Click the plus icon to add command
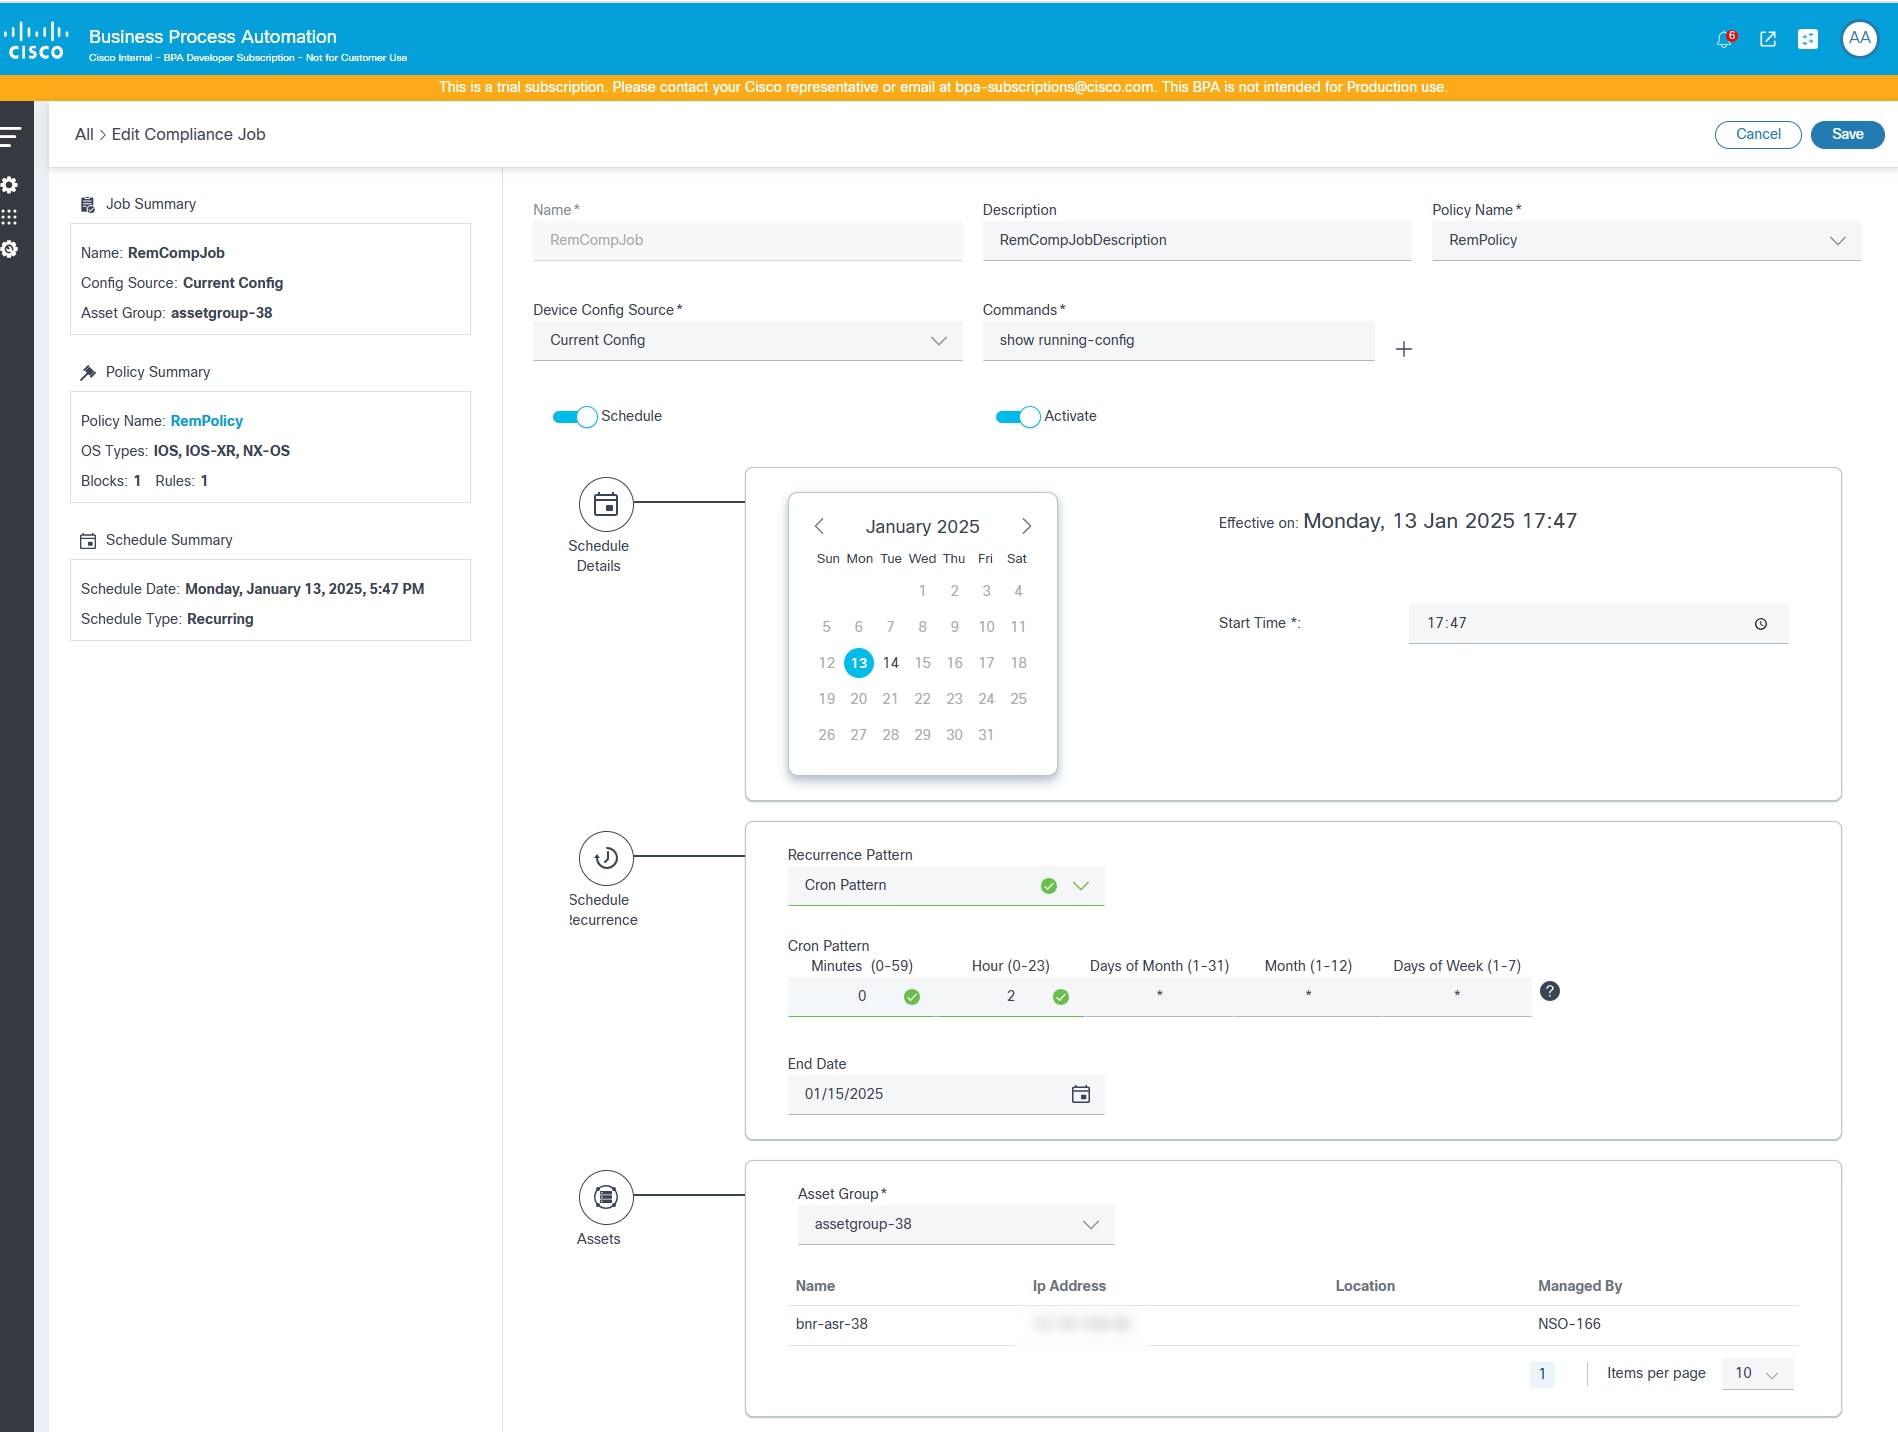1898x1432 pixels. (x=1404, y=349)
